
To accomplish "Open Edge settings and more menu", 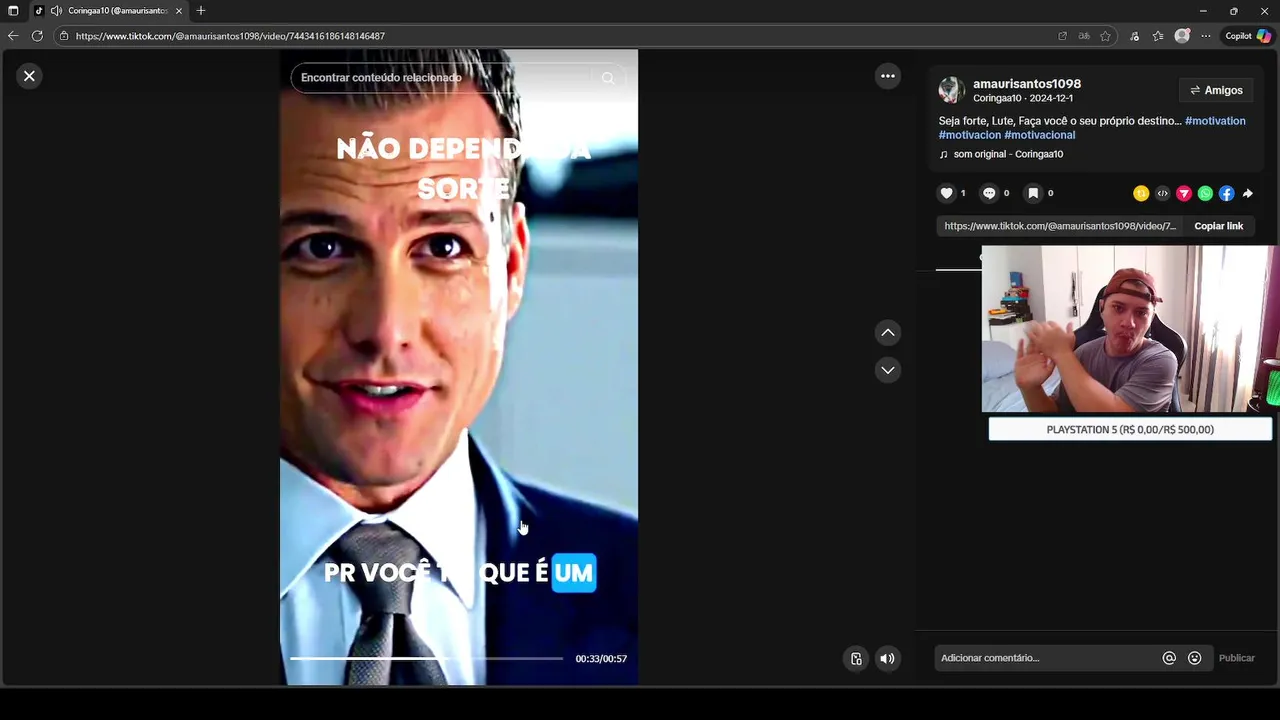I will [x=1206, y=36].
